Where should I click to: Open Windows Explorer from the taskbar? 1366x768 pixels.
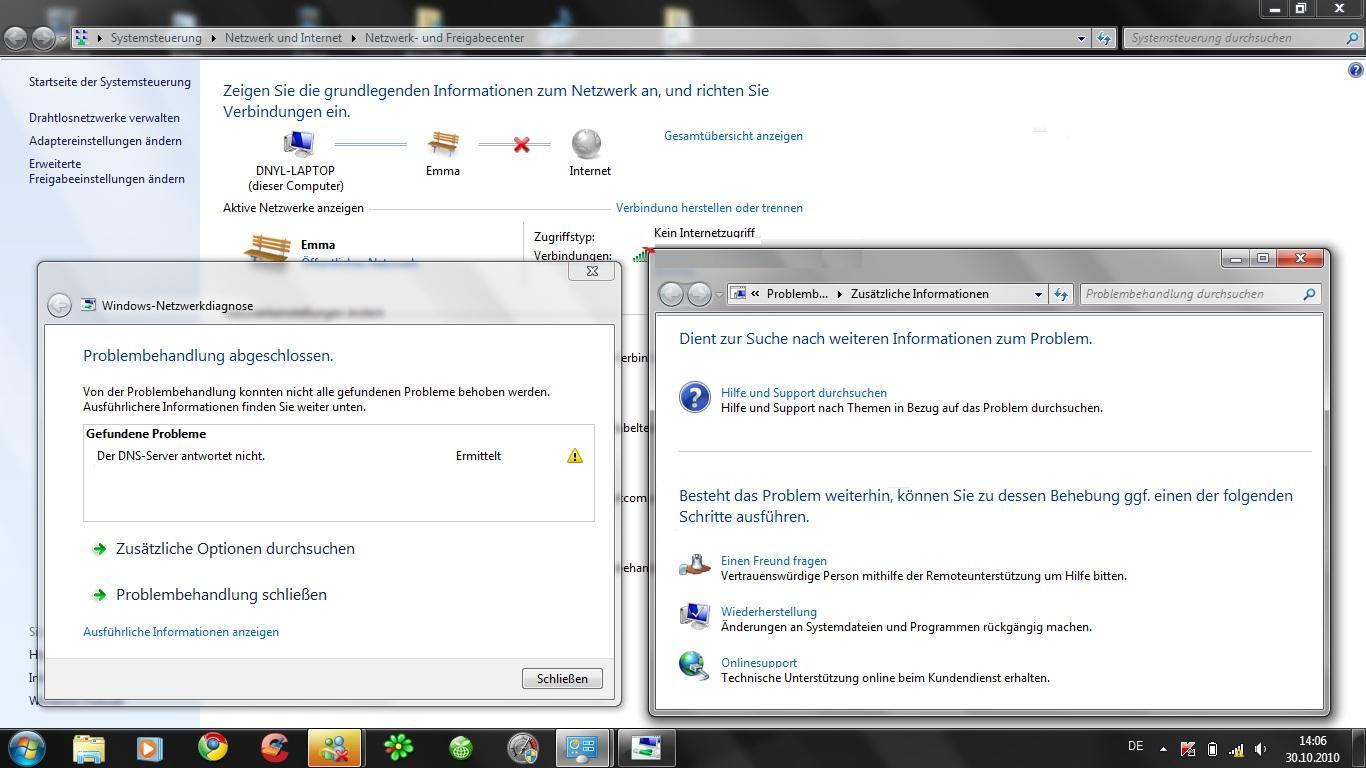pos(88,747)
